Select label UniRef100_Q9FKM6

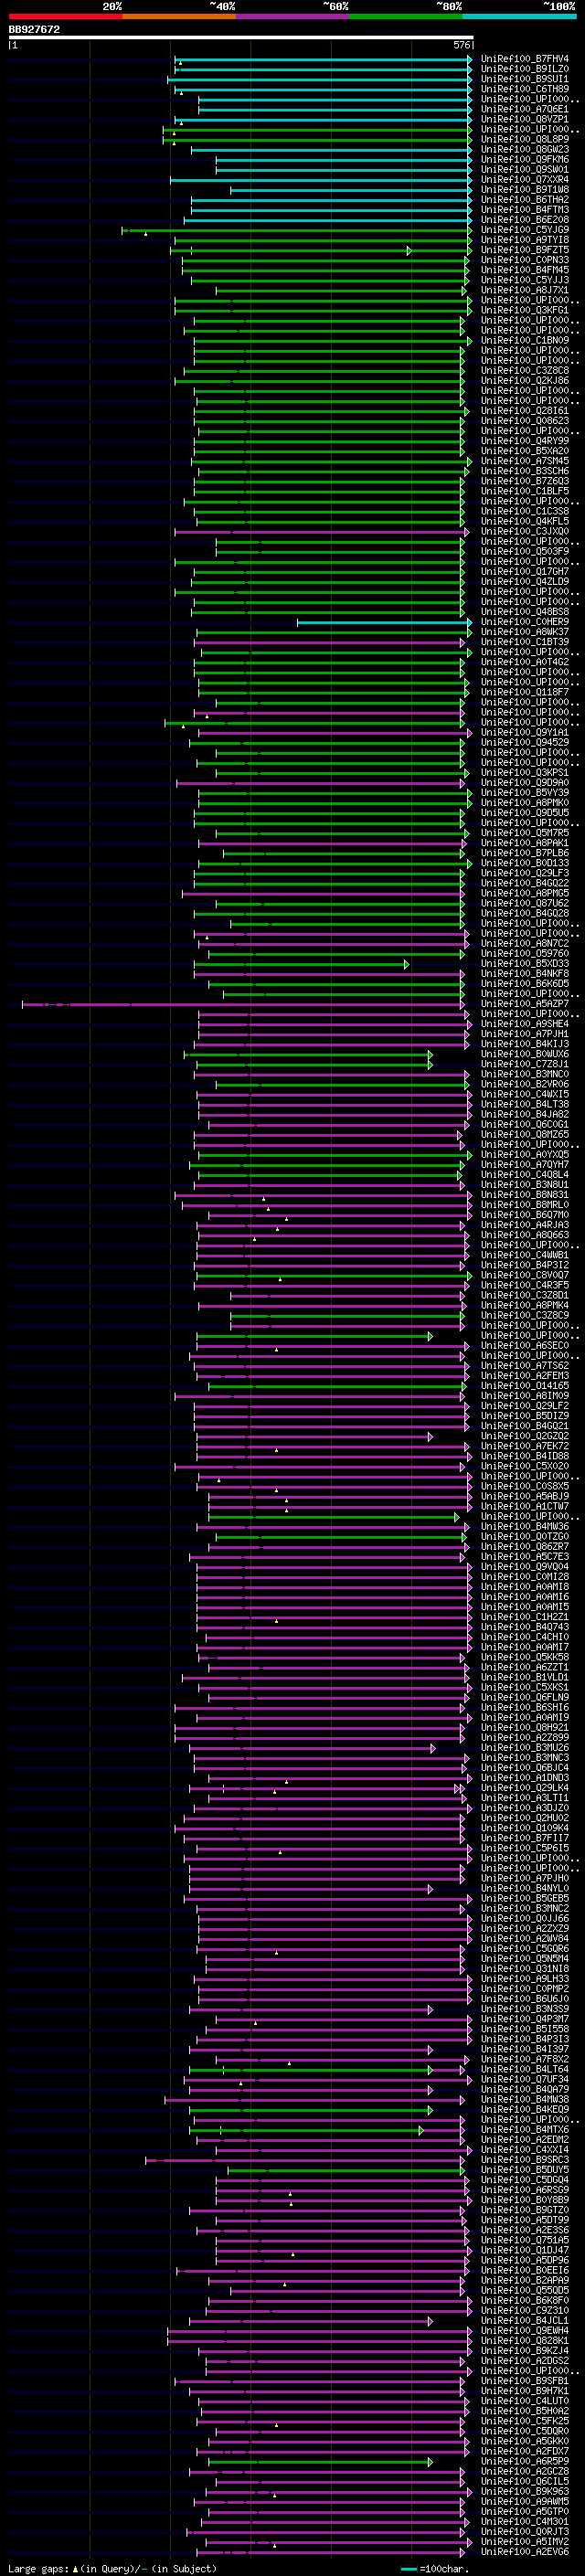pyautogui.click(x=525, y=159)
